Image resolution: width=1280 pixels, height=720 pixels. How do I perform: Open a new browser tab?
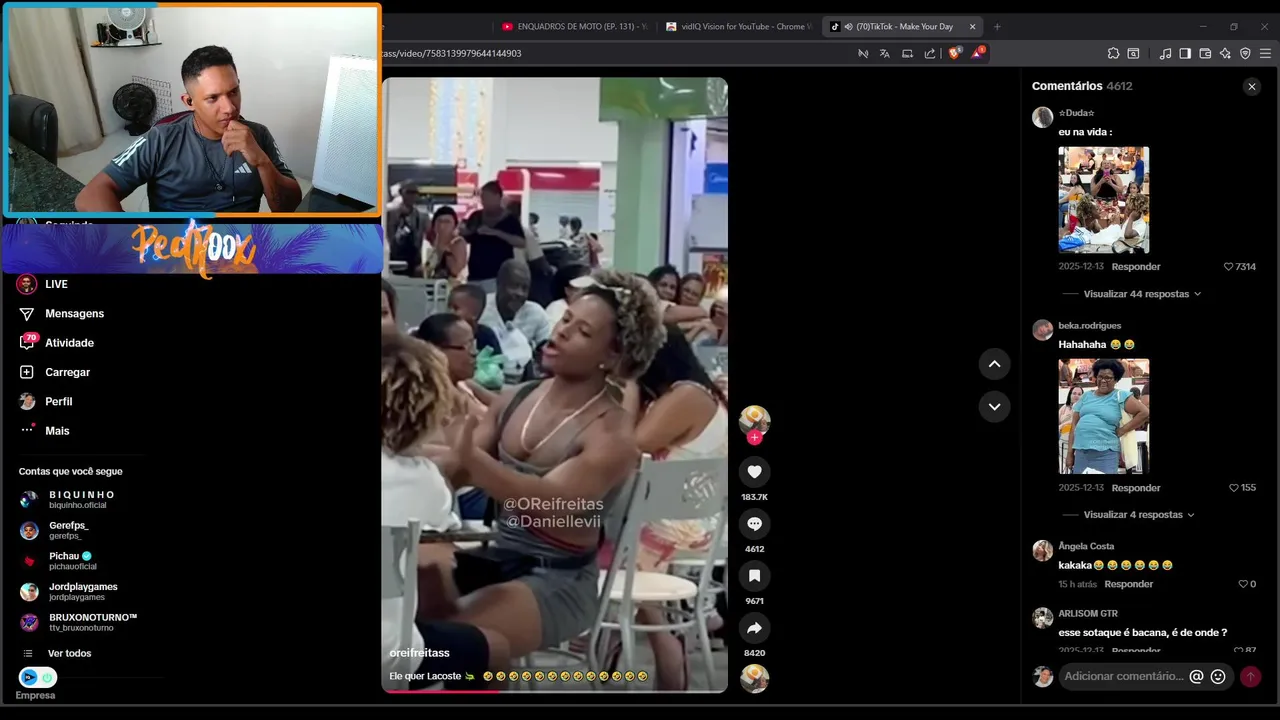click(x=997, y=27)
